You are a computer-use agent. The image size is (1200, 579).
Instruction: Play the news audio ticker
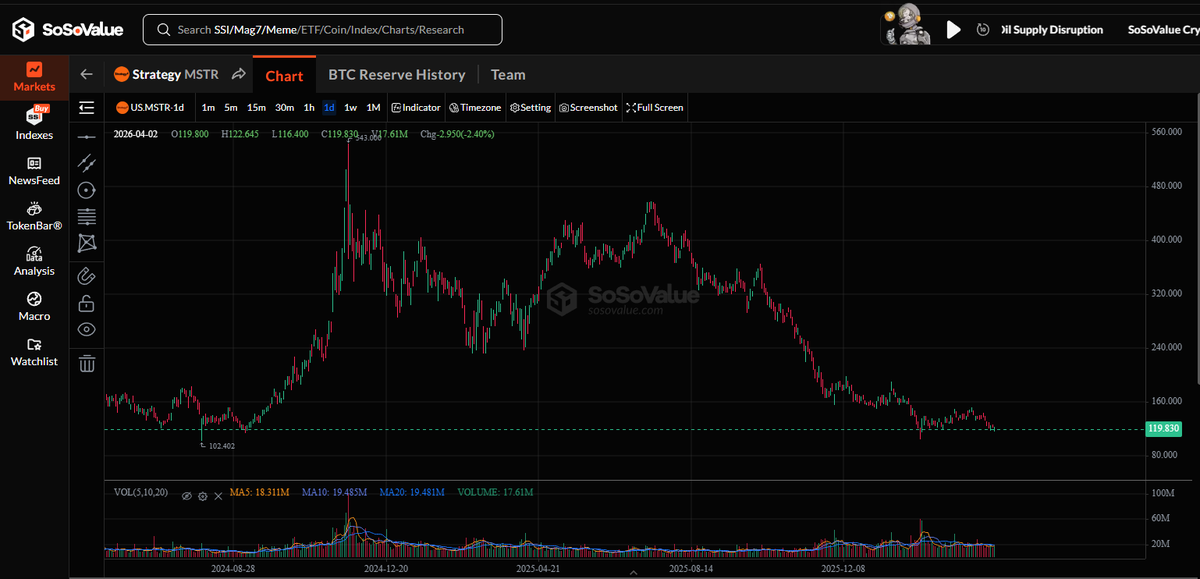pyautogui.click(x=953, y=30)
